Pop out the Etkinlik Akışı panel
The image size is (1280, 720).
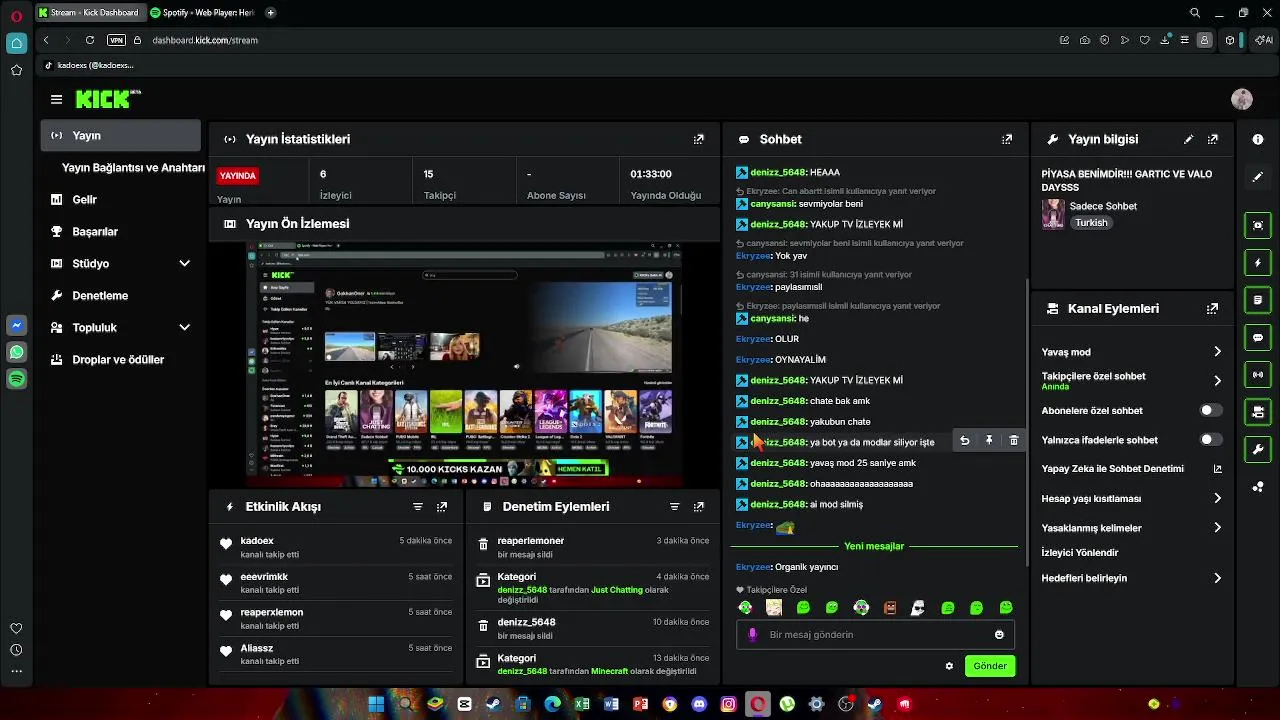click(442, 507)
